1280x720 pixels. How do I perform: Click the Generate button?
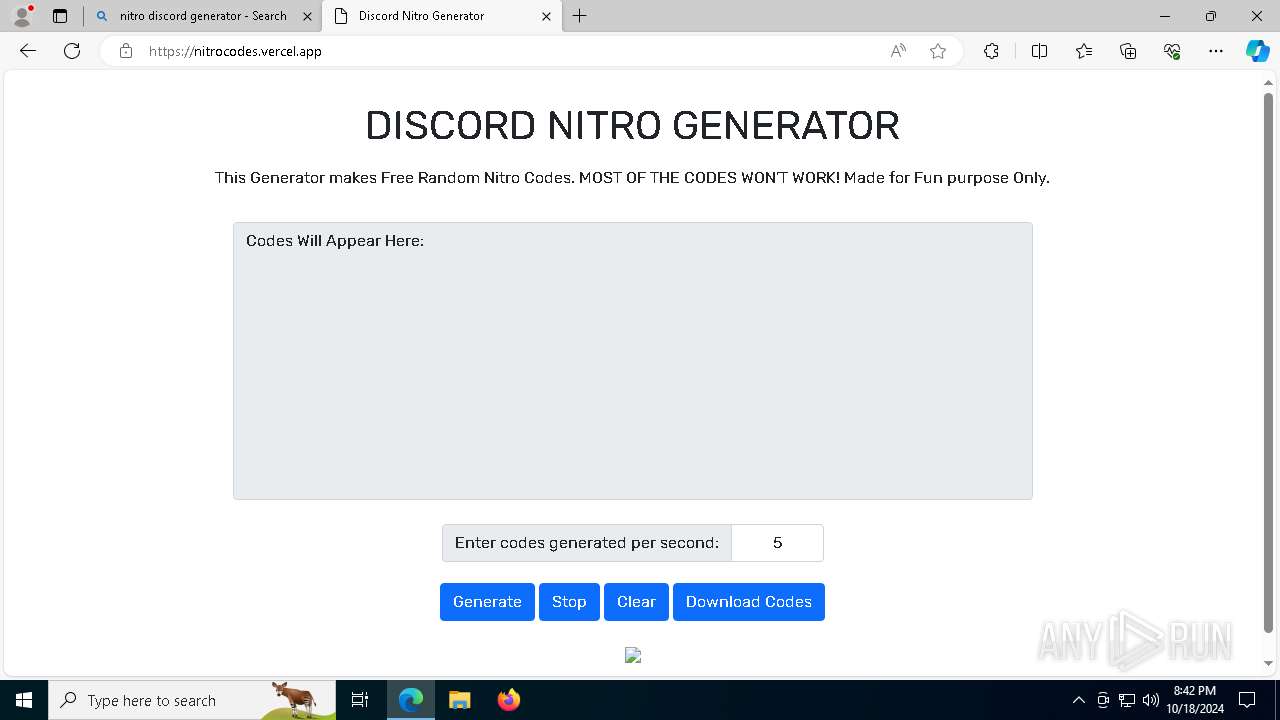pos(487,602)
